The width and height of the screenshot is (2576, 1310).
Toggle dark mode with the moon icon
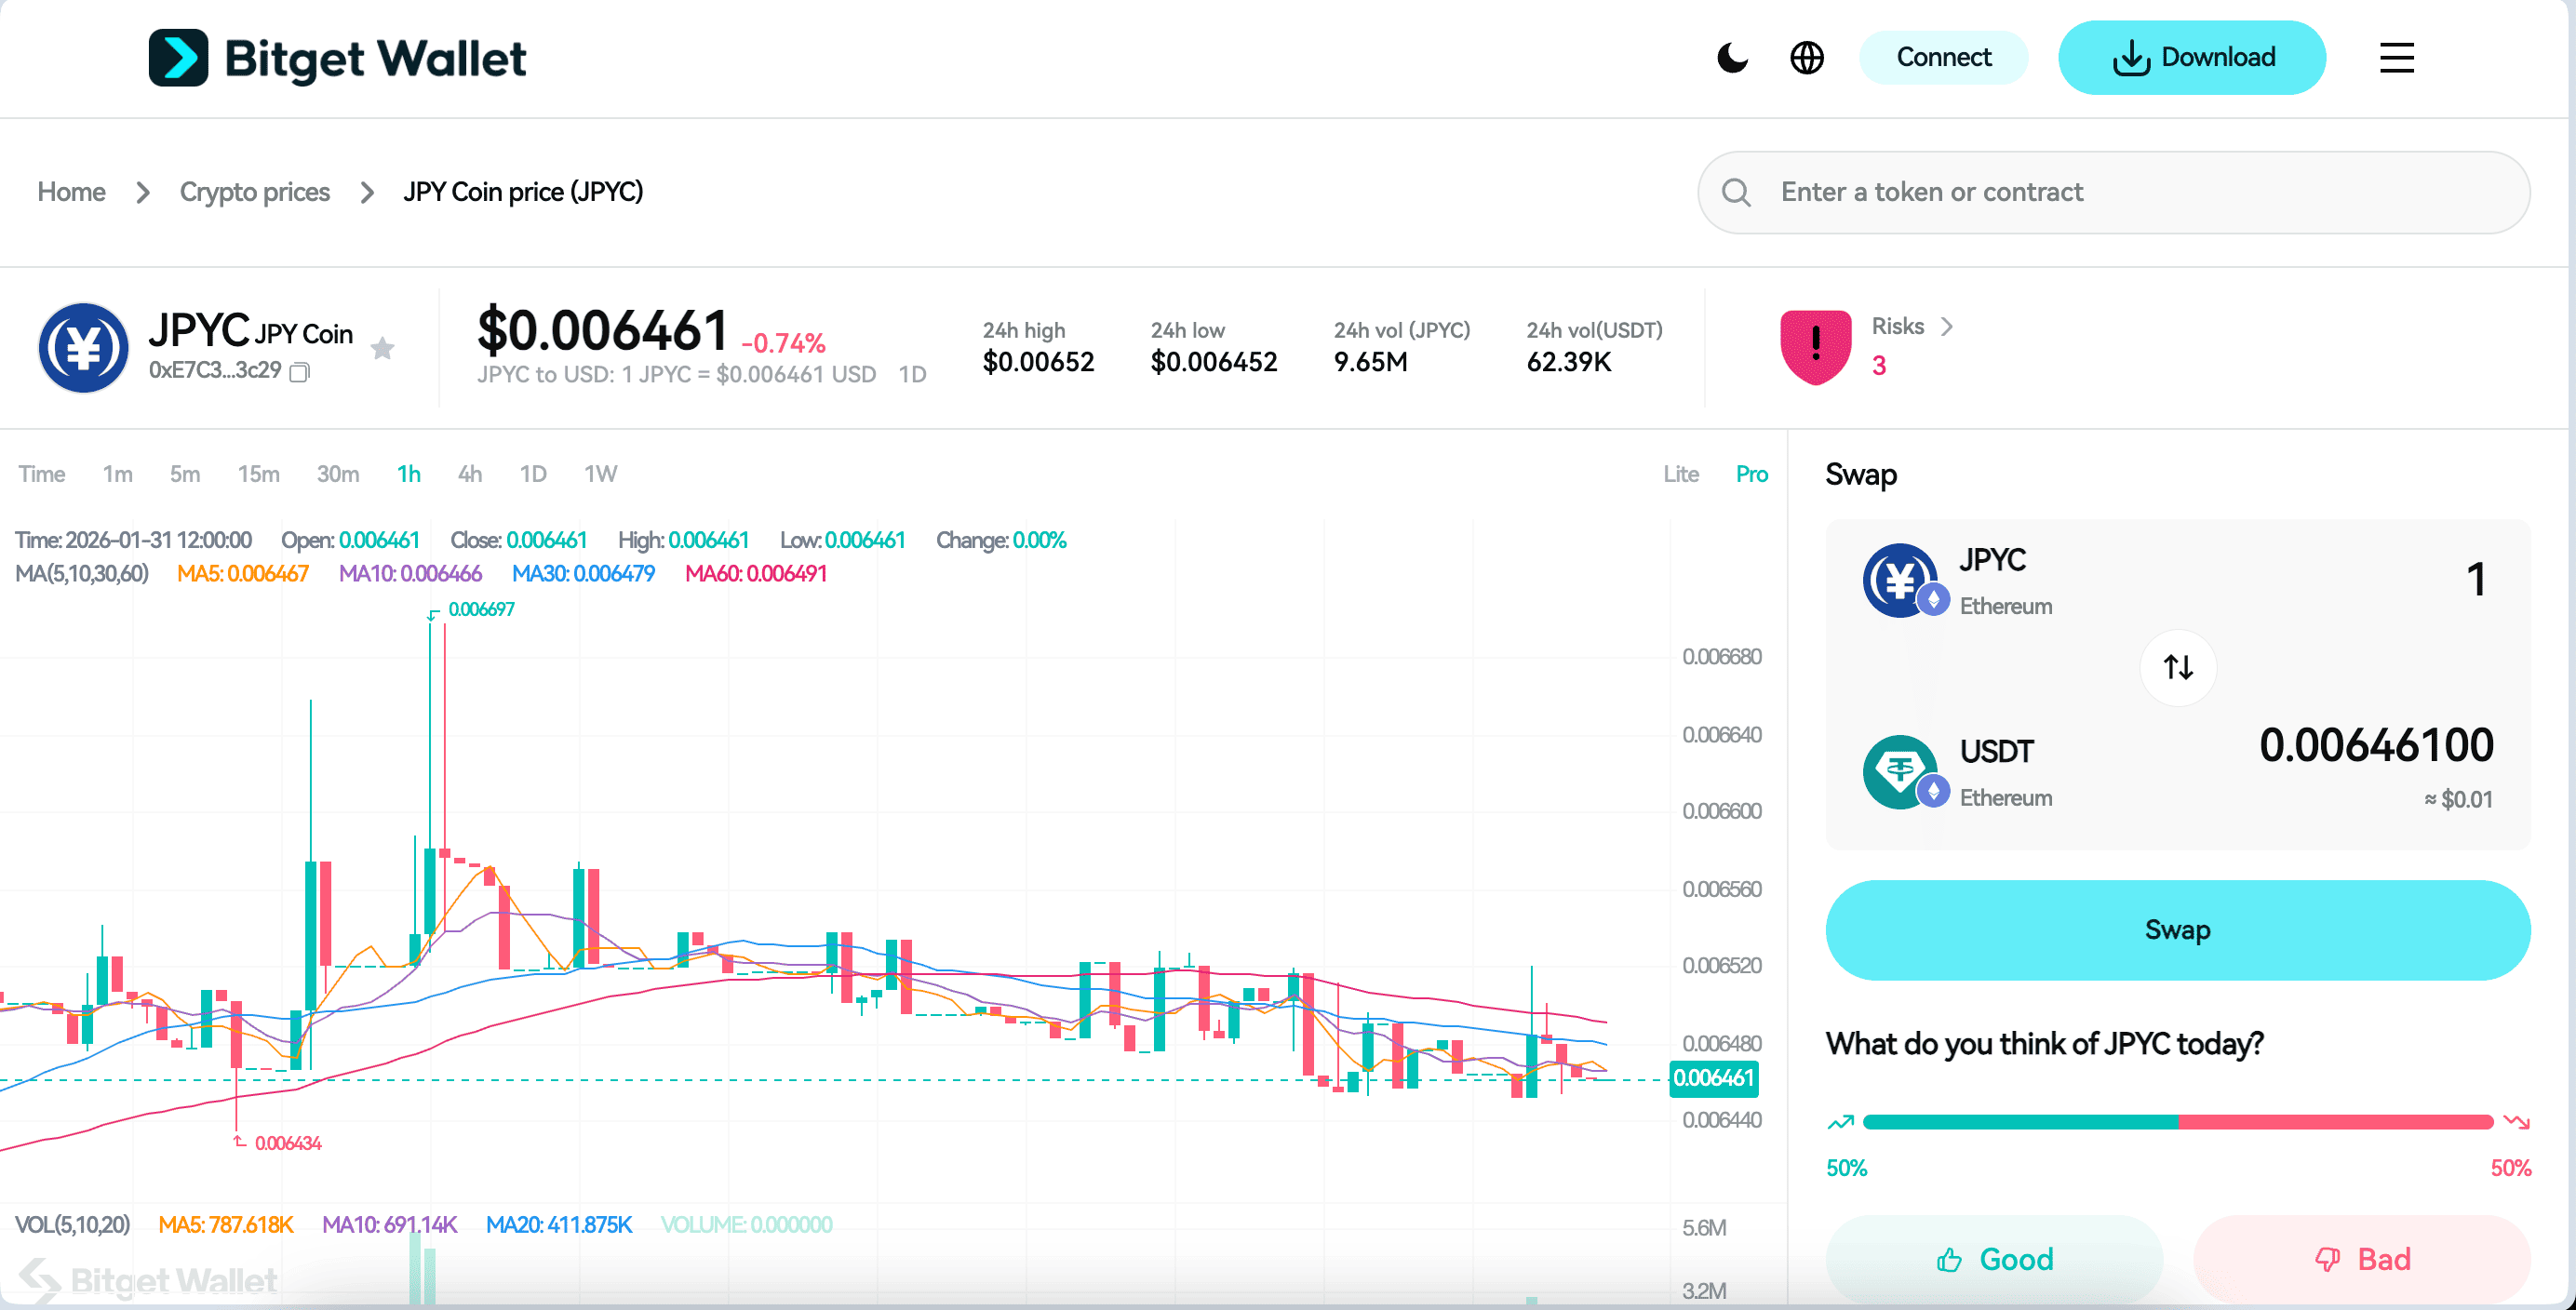1732,58
